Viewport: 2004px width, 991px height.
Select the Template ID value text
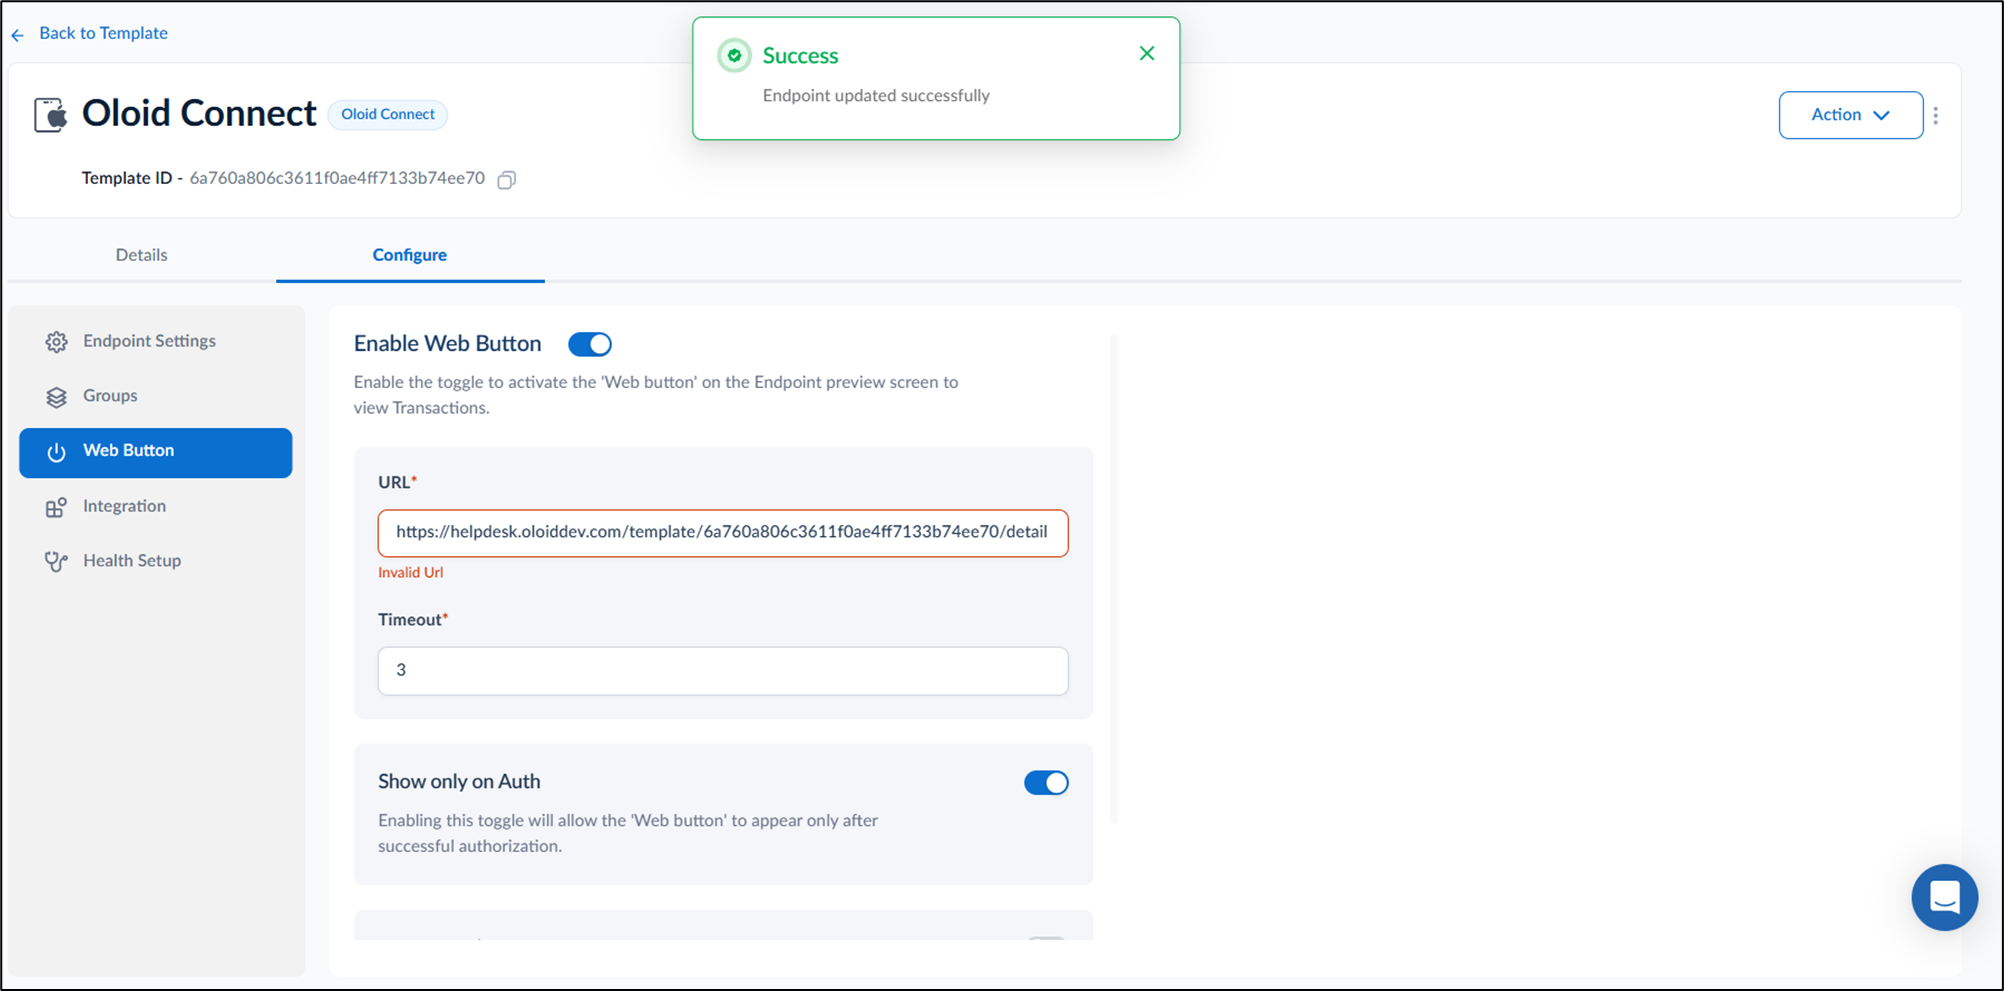pos(337,179)
